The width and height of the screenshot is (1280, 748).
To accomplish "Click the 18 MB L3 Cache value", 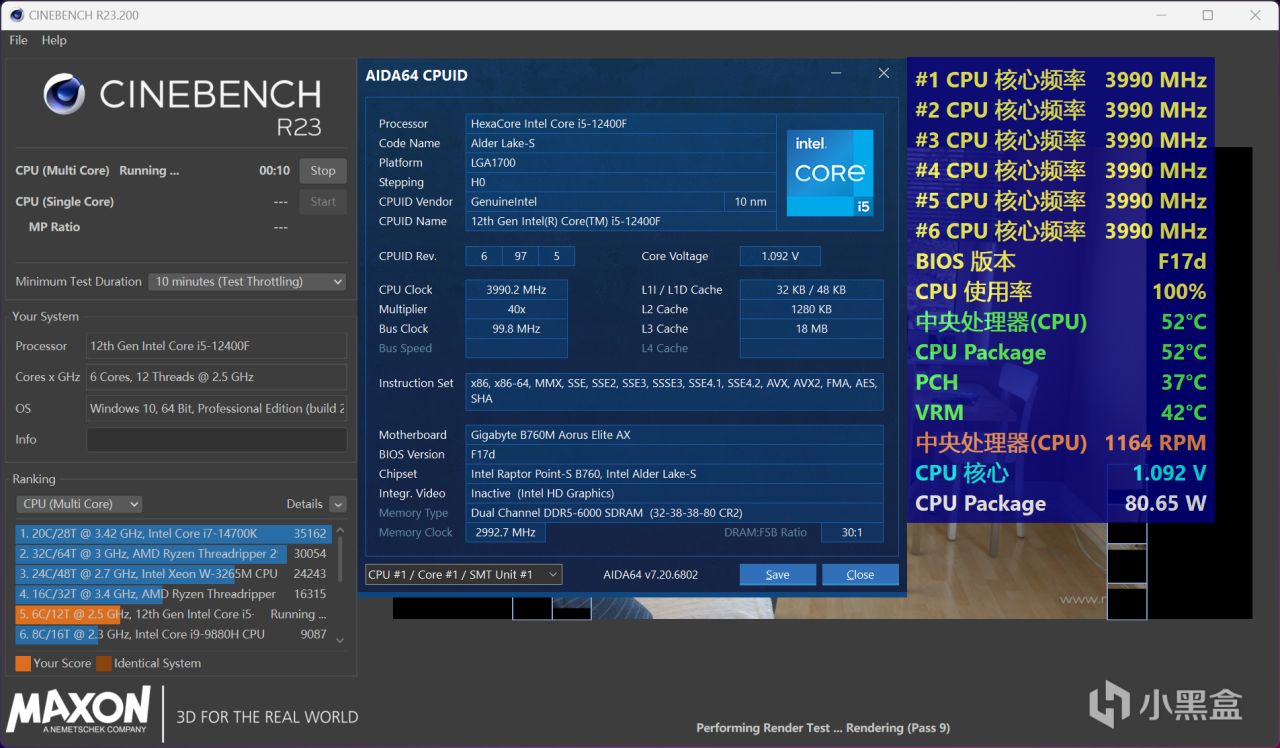I will [x=811, y=329].
